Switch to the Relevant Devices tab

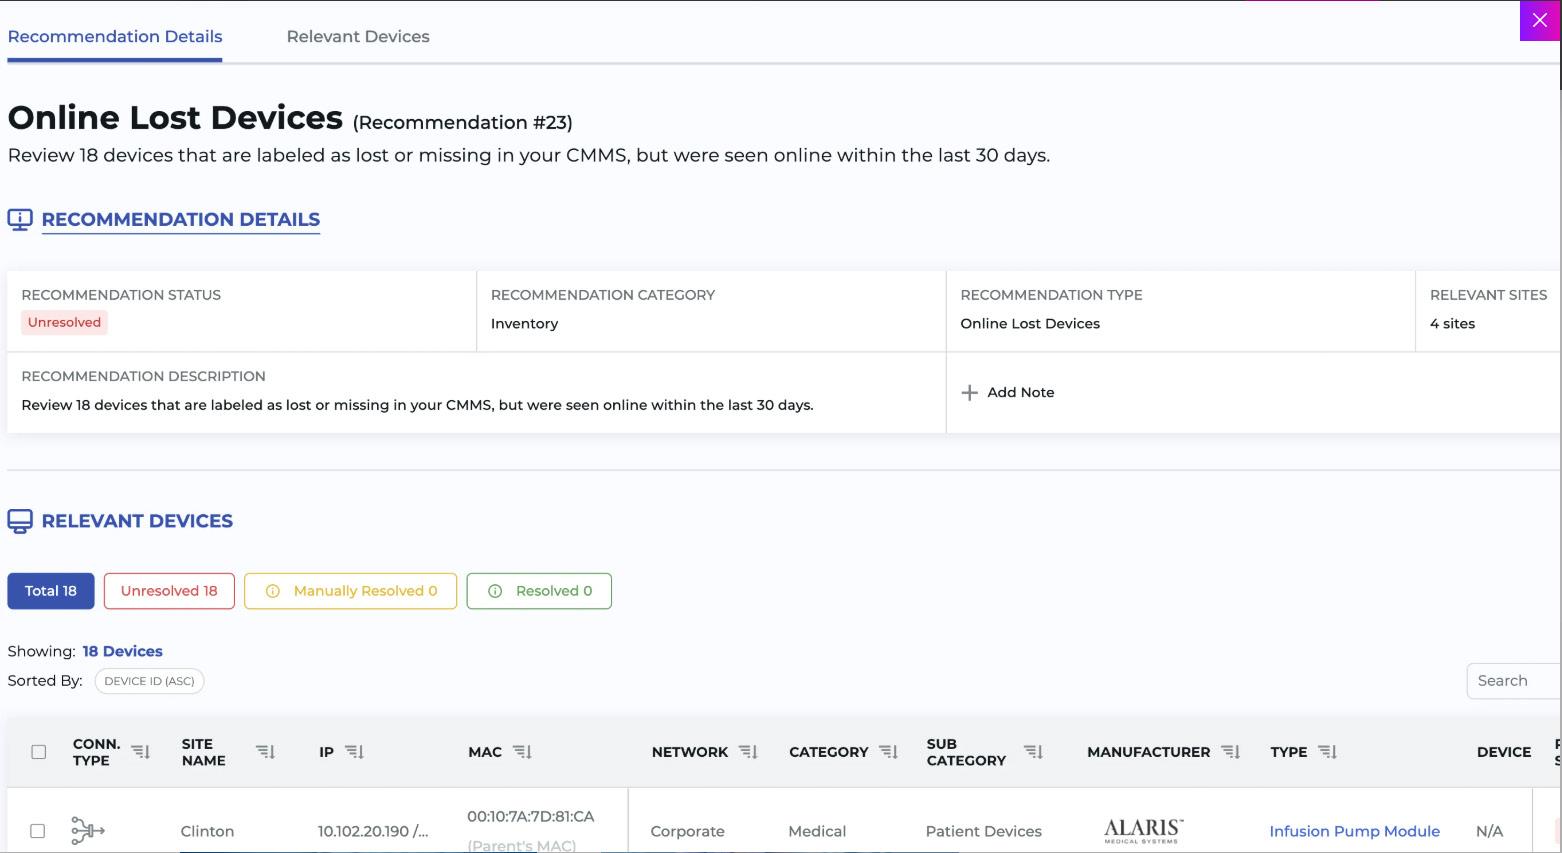(358, 37)
